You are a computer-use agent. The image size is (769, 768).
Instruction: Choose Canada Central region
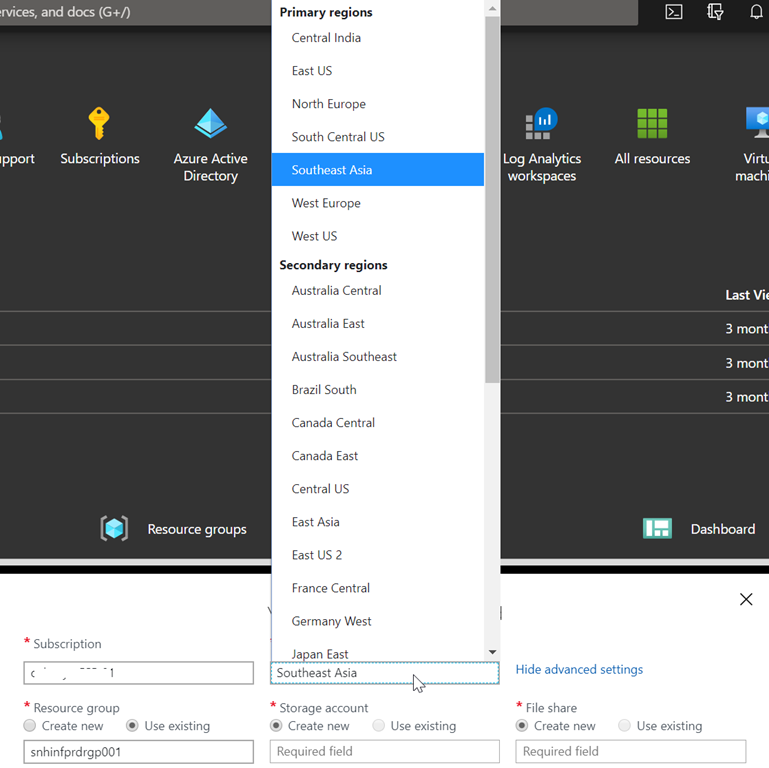[378, 423]
